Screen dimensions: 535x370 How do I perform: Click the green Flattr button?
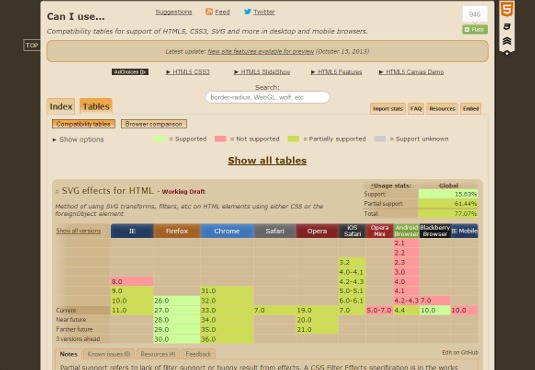(x=475, y=29)
